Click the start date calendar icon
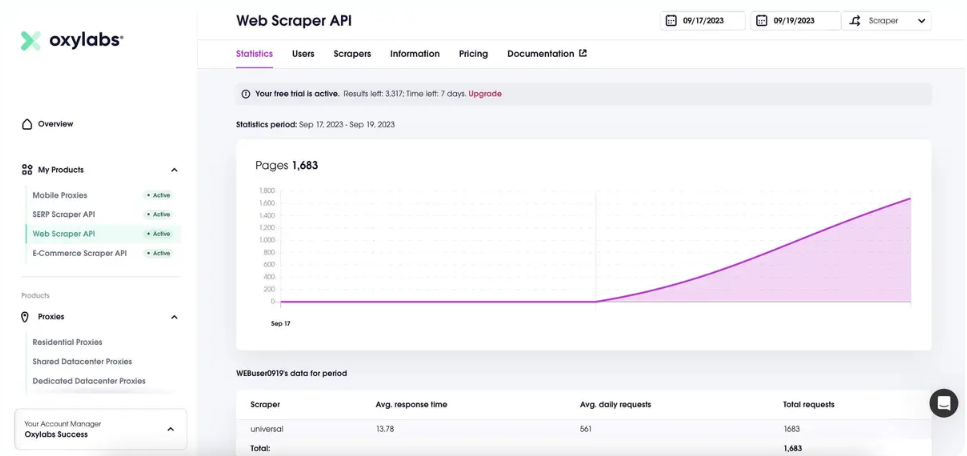The image size is (967, 456). click(671, 20)
